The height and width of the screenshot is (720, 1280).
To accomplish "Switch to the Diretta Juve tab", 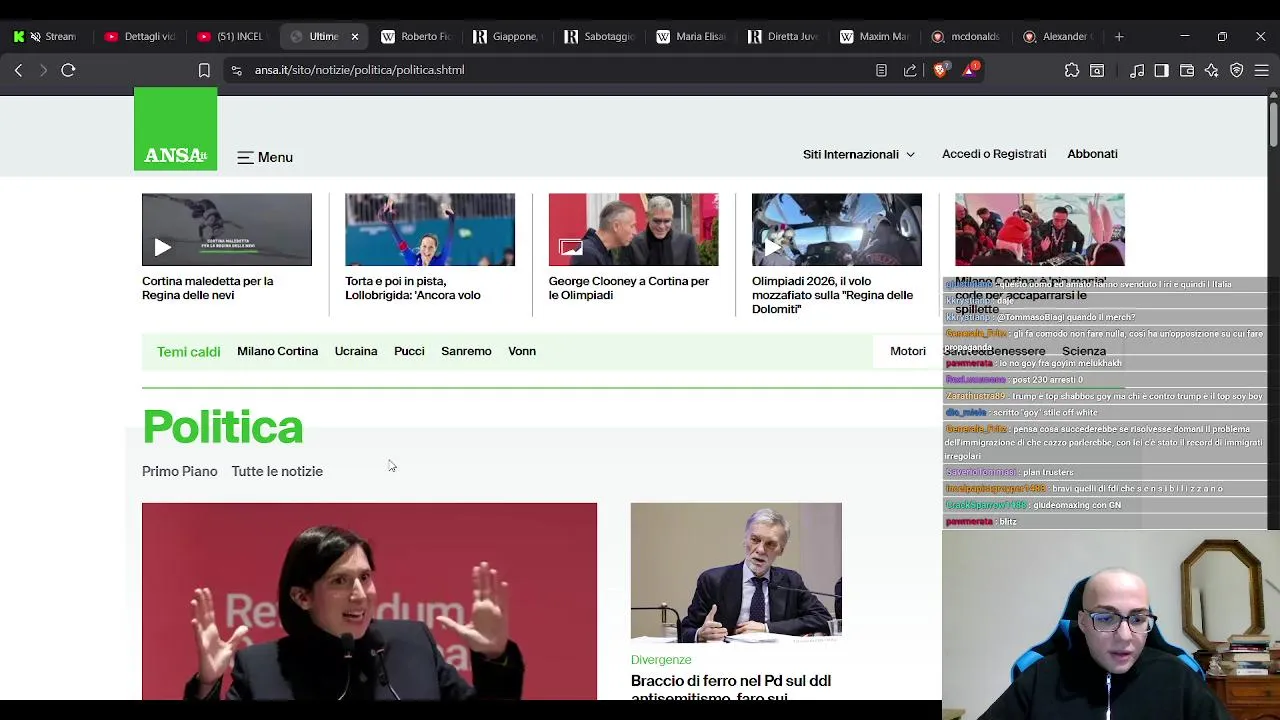I will point(784,36).
